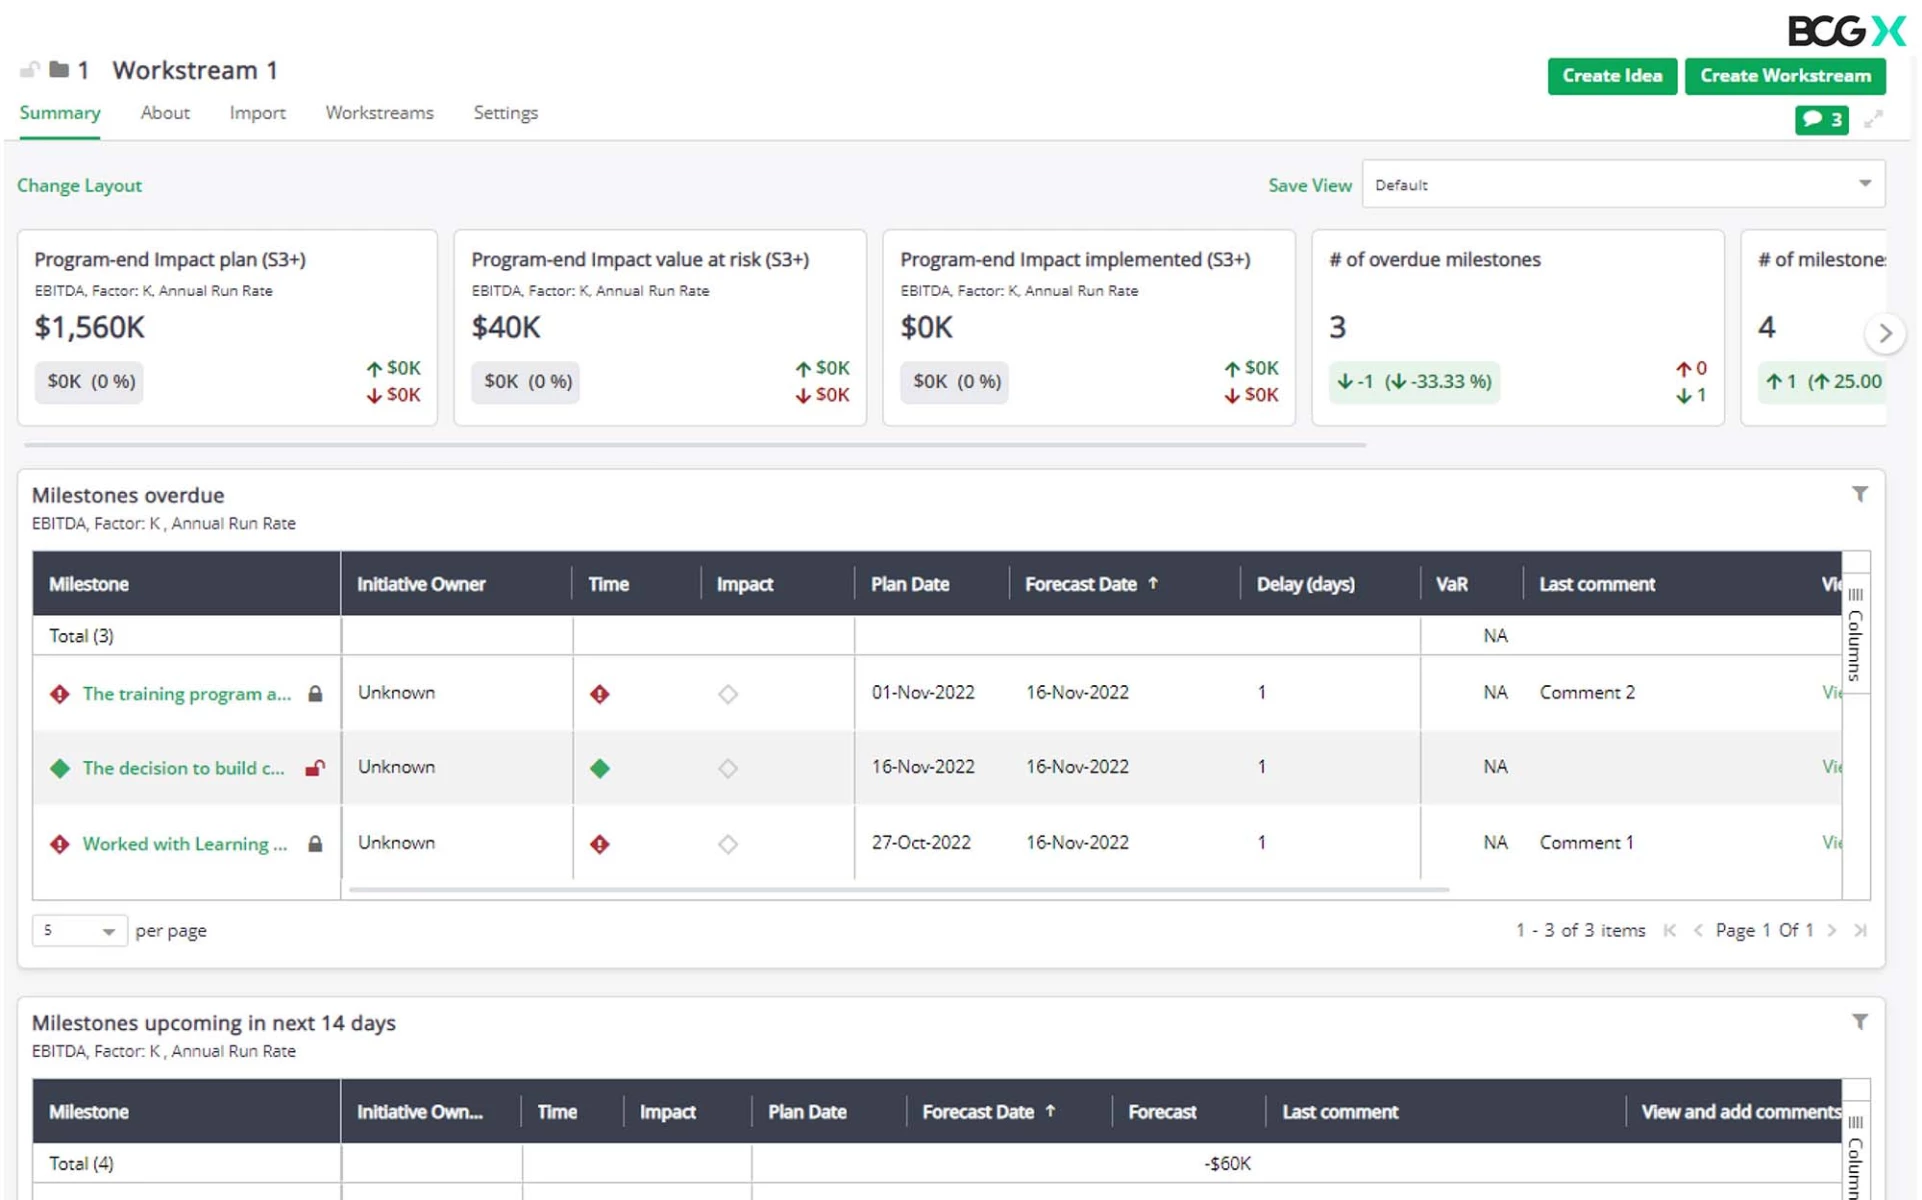
Task: Switch to the About tab
Action: tap(165, 113)
